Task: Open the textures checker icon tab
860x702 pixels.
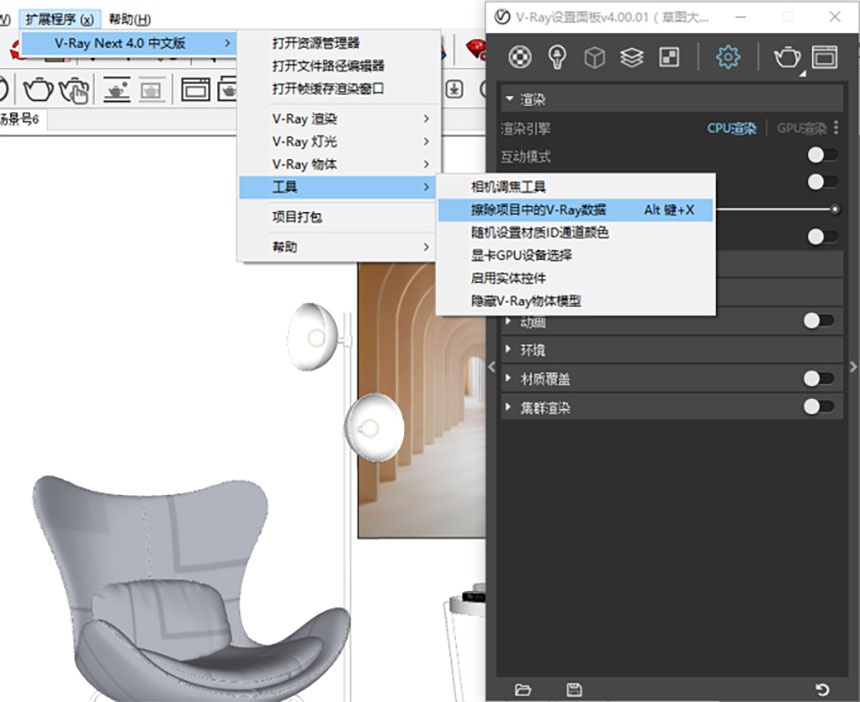Action: (x=669, y=57)
